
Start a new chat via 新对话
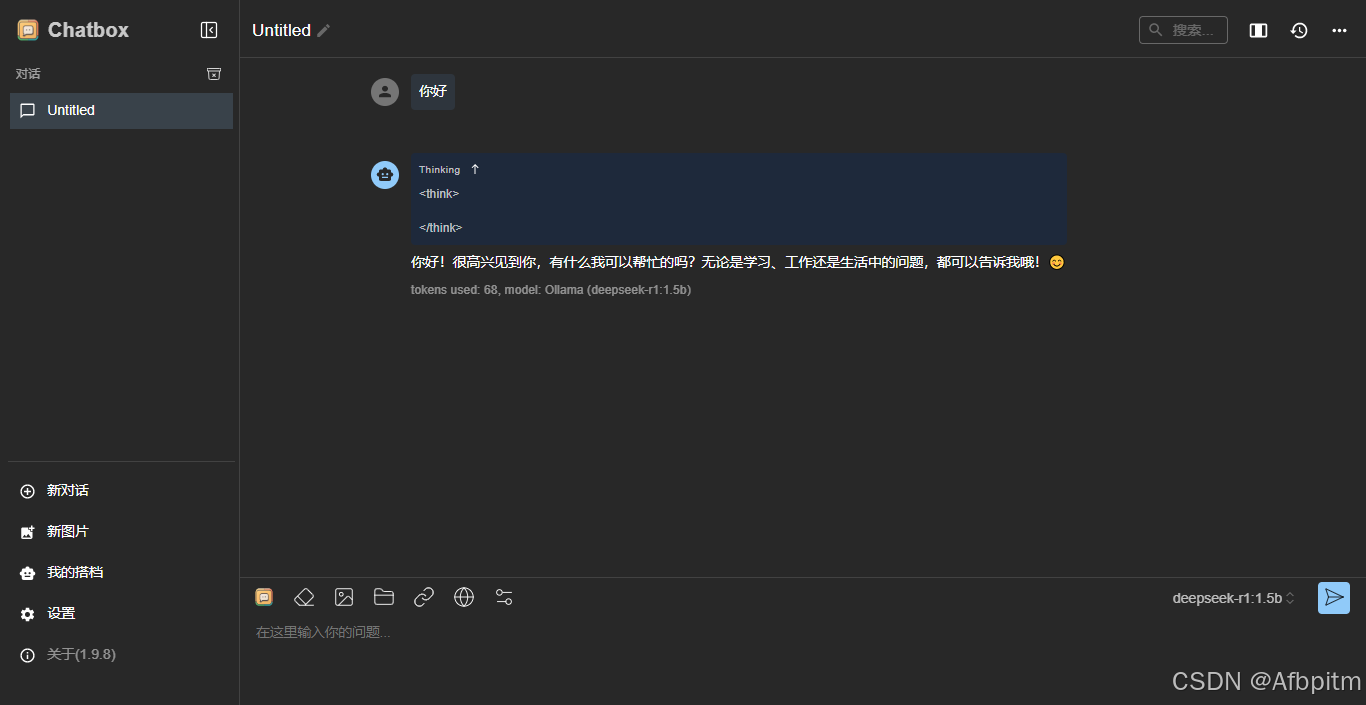point(66,490)
